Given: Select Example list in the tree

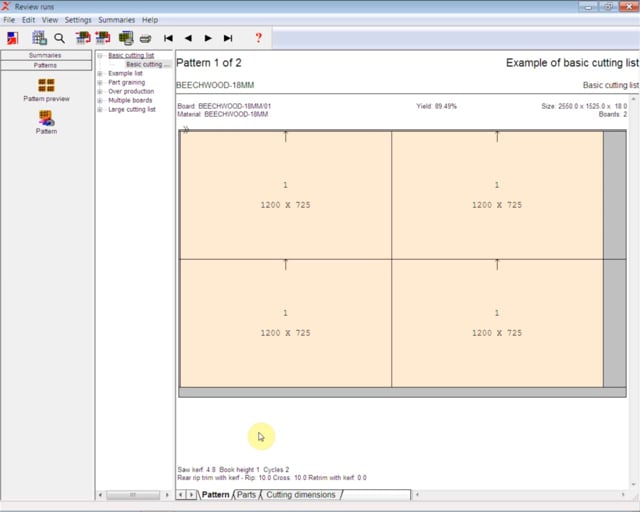Looking at the screenshot, I should pos(125,73).
